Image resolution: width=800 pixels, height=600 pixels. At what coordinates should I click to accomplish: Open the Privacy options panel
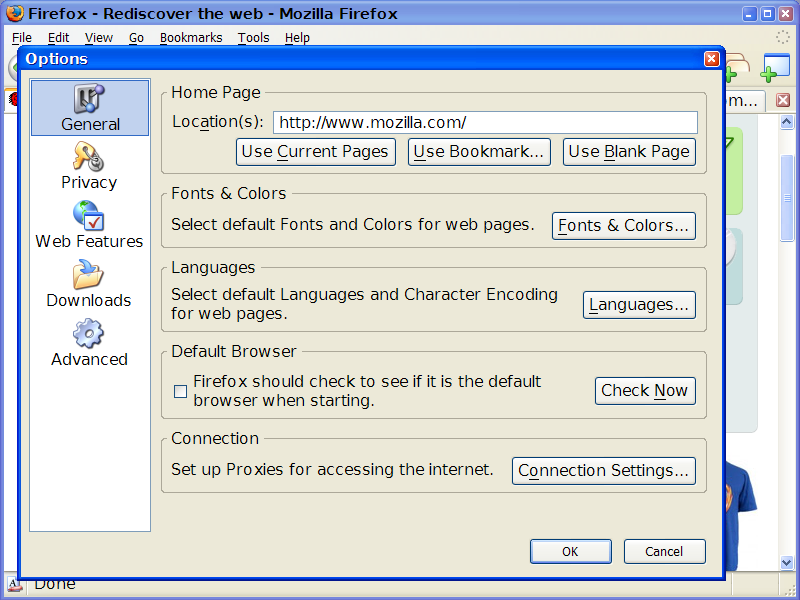(x=89, y=158)
